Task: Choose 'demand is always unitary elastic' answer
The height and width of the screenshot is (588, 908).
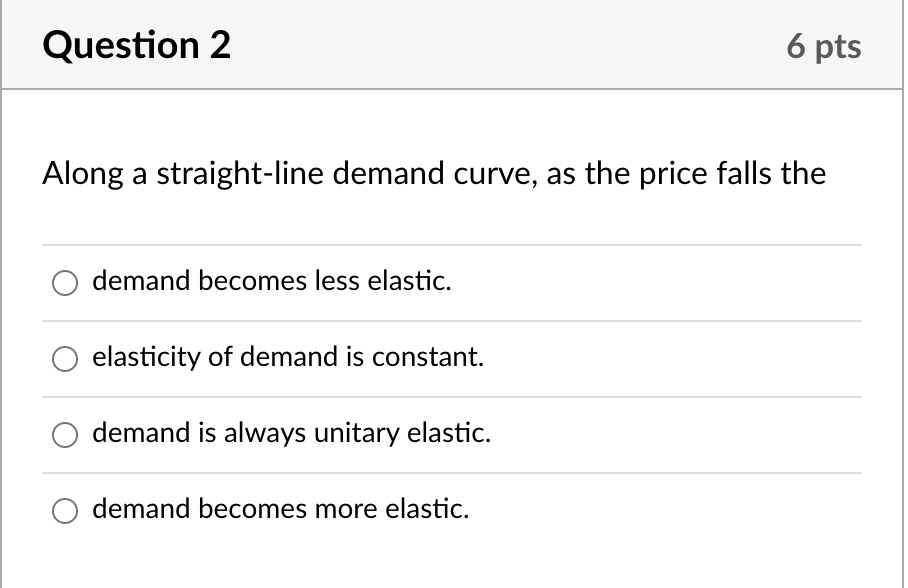Action: [64, 434]
